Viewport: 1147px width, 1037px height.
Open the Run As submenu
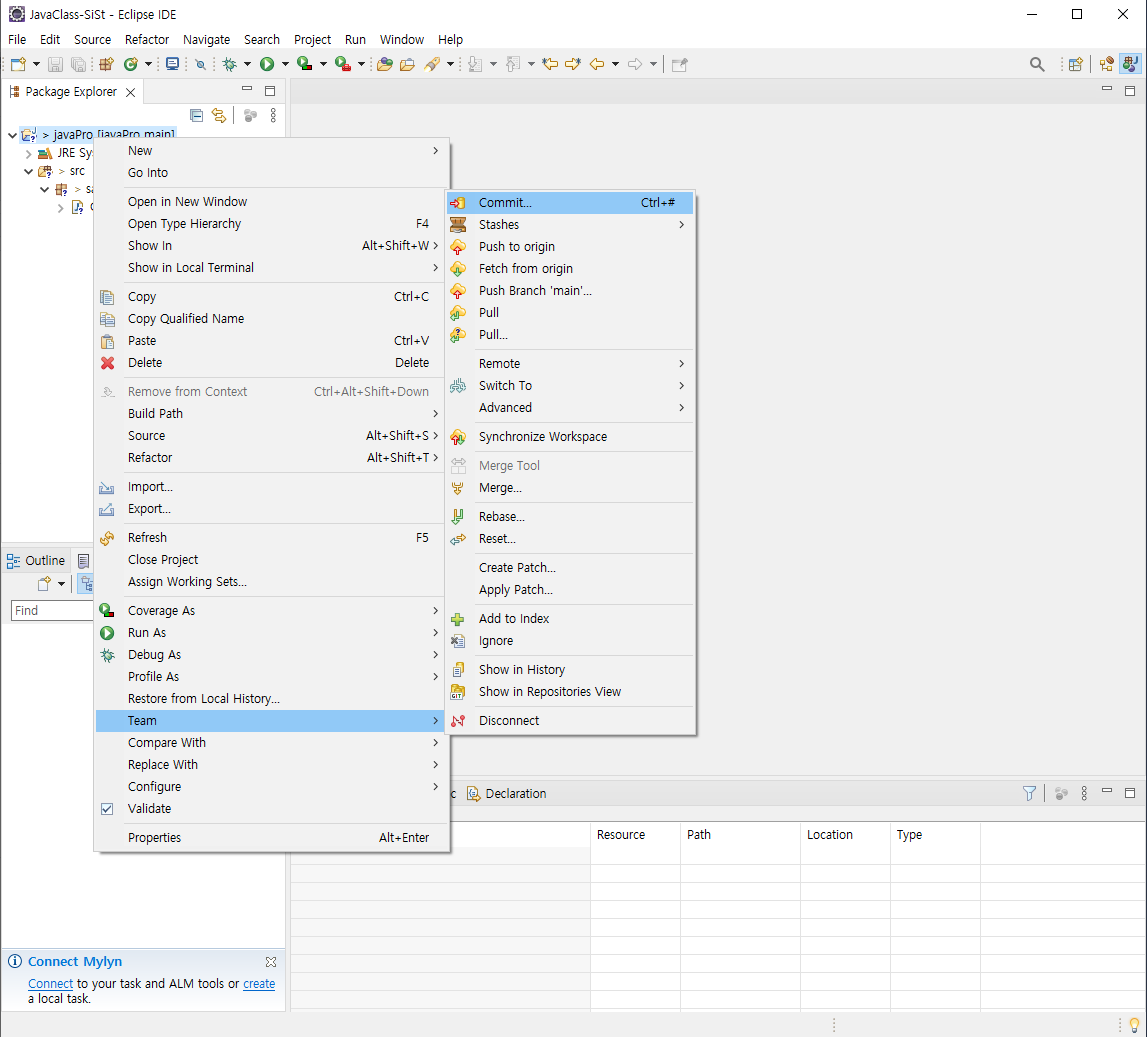click(x=271, y=633)
